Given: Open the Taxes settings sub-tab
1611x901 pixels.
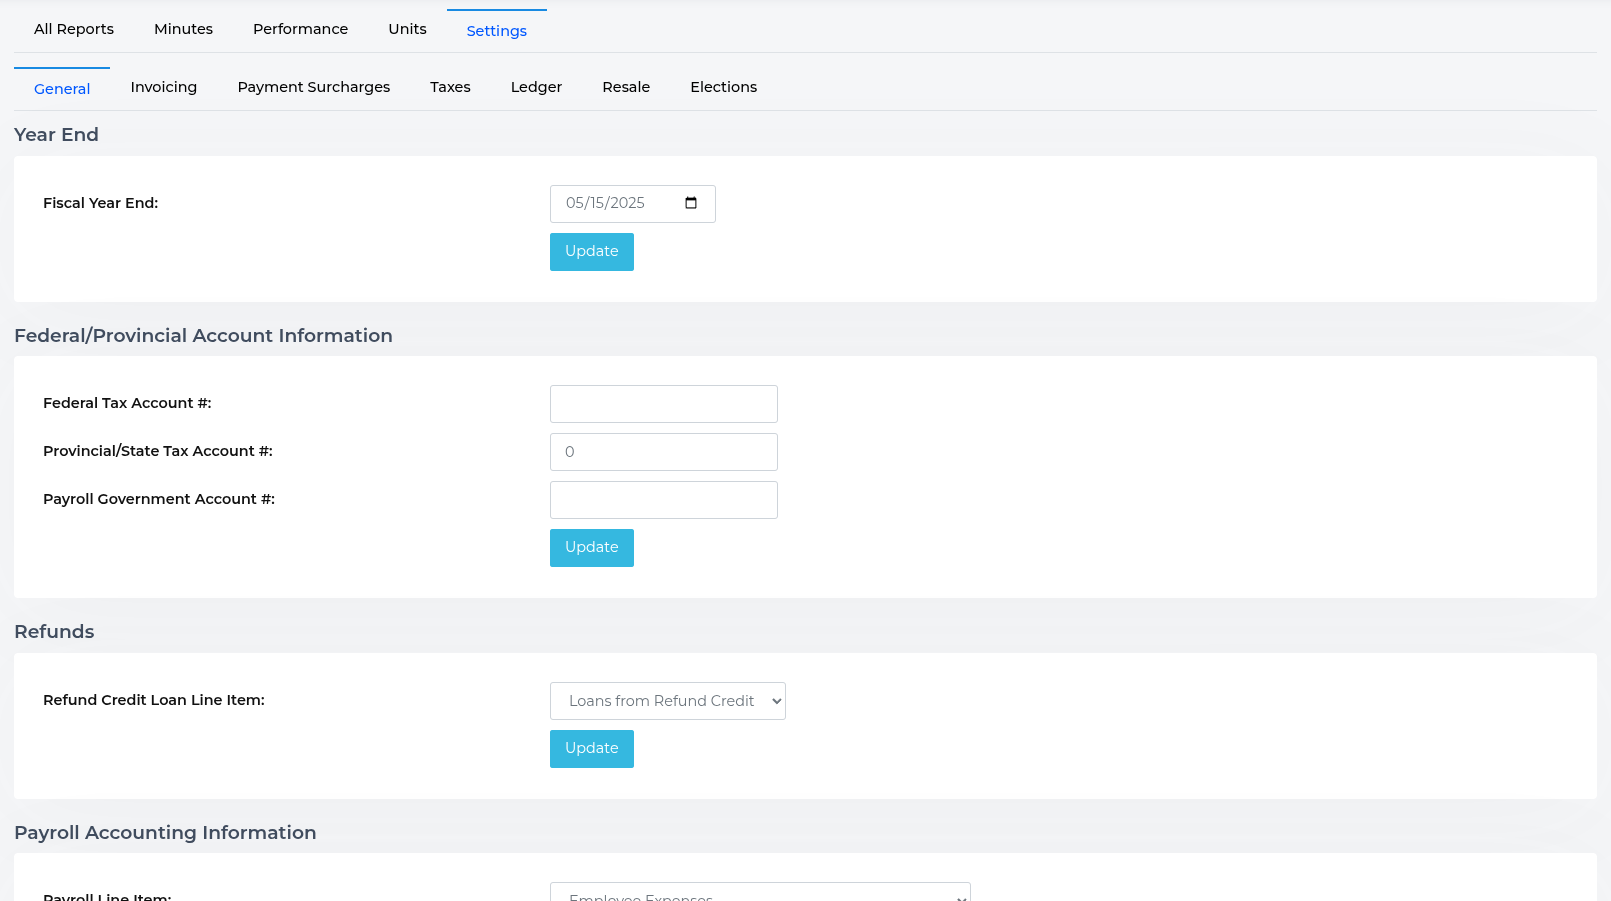Looking at the screenshot, I should (450, 87).
